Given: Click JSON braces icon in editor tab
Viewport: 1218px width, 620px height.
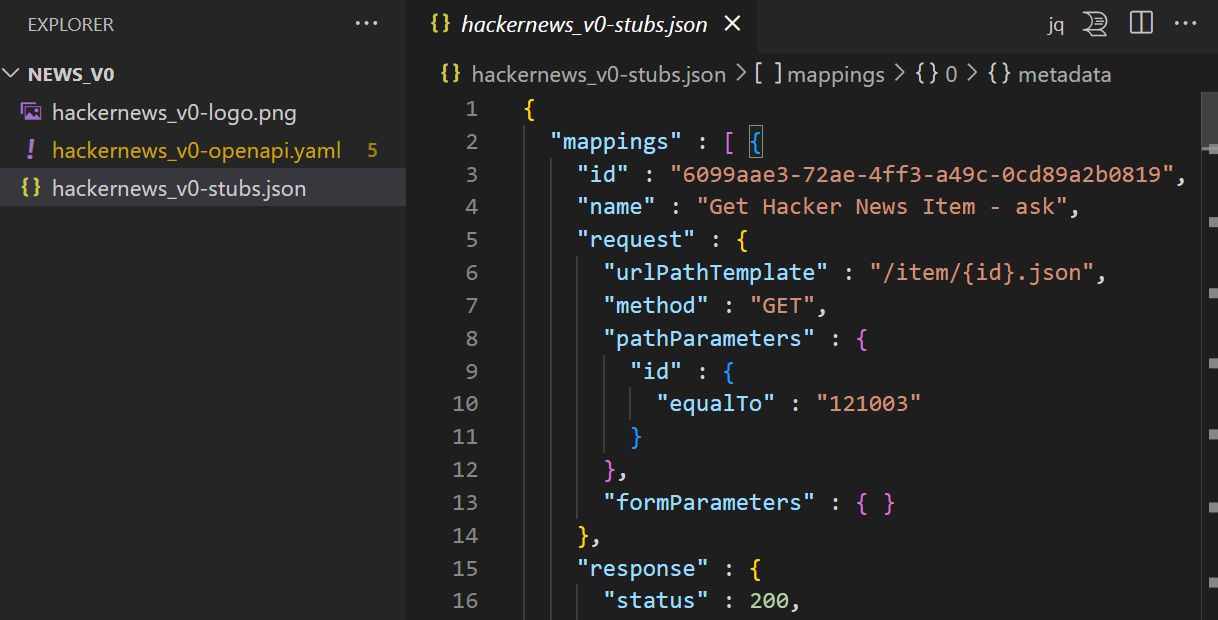Looking at the screenshot, I should [x=440, y=24].
